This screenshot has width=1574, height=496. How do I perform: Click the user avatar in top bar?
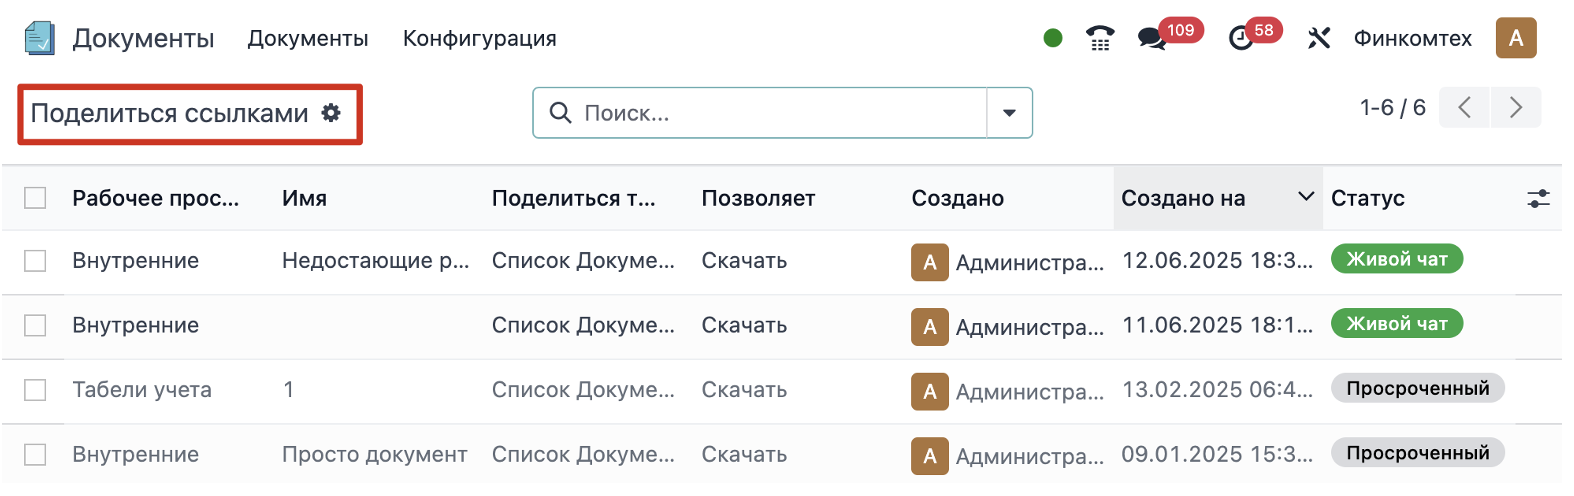[1515, 38]
